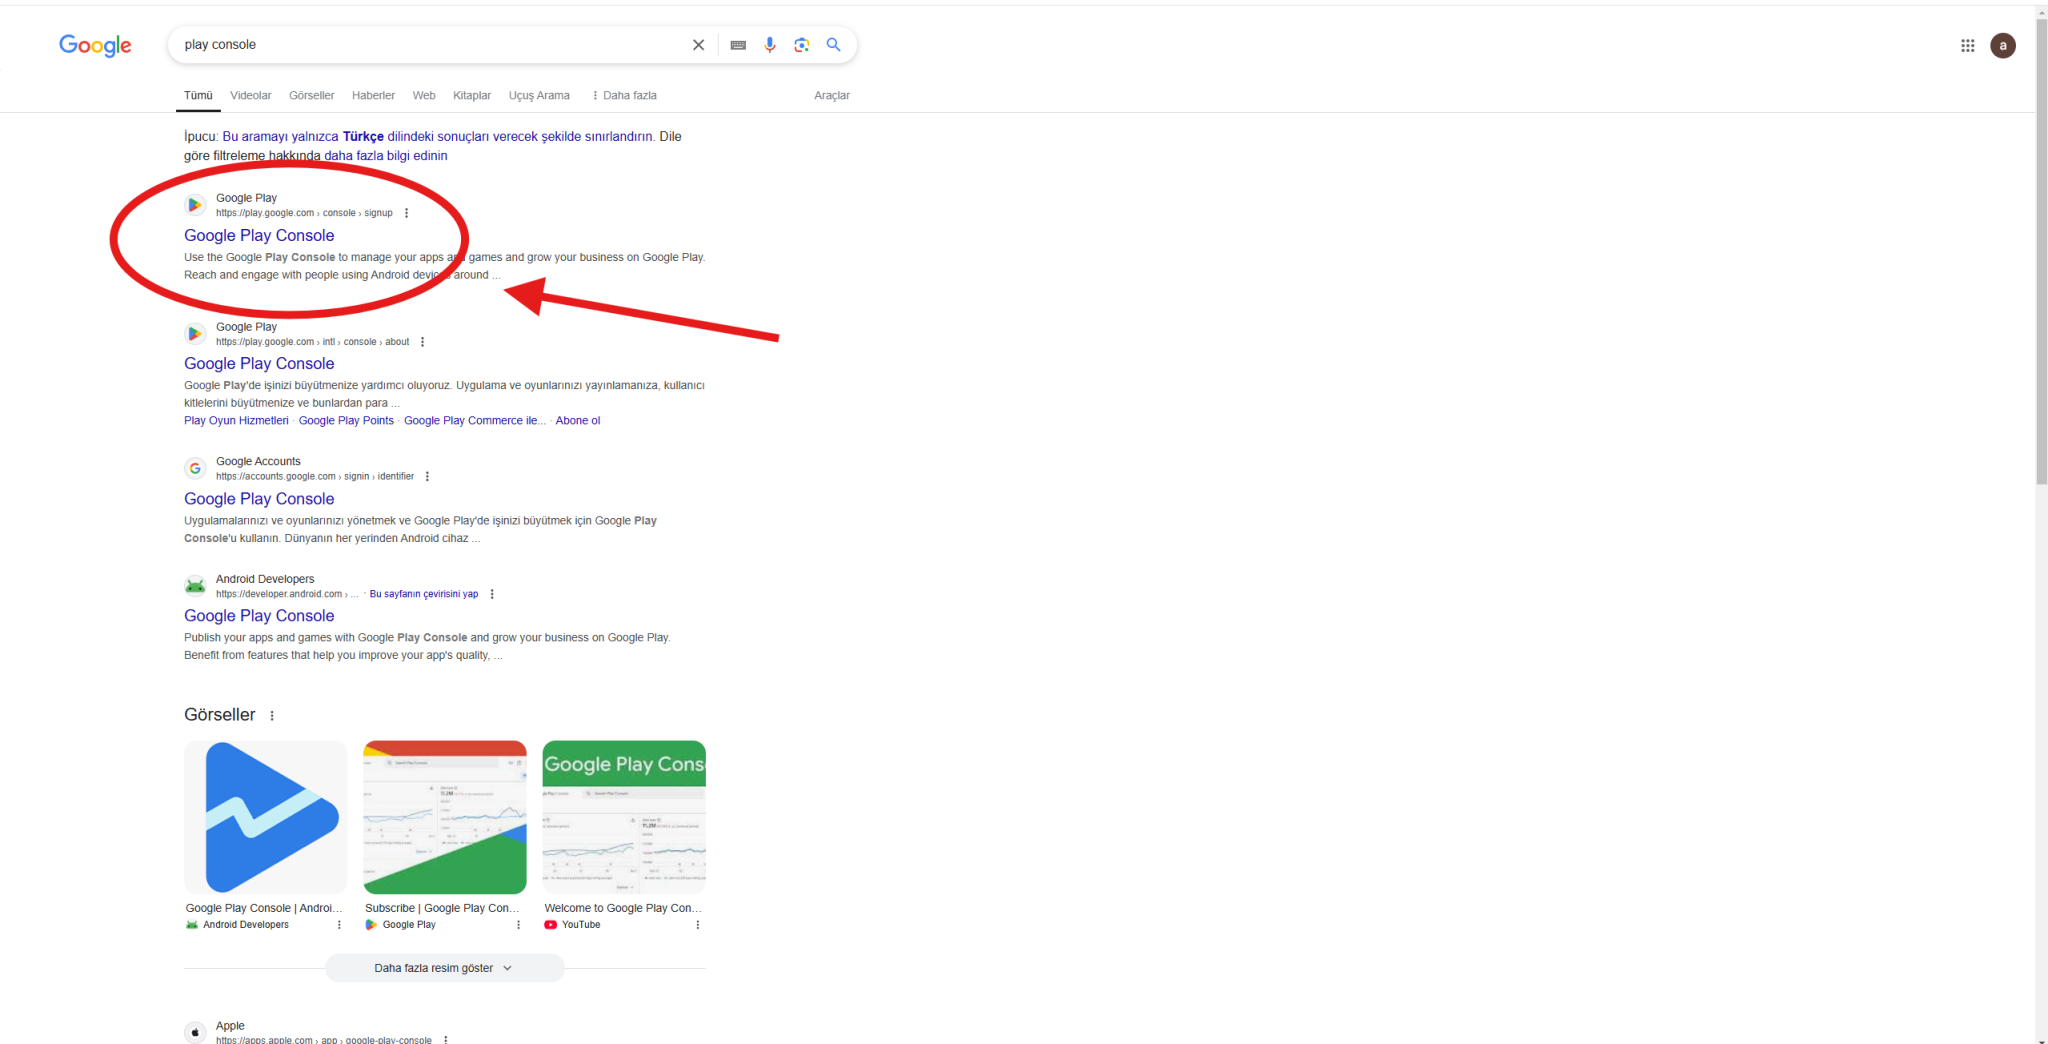Click the 'Play Oyun Hizmetleri' sitelink
The height and width of the screenshot is (1044, 2048).
[236, 421]
